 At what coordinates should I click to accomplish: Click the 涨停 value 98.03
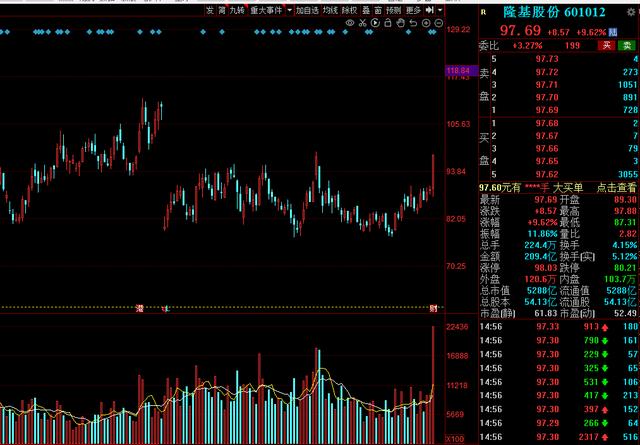546,268
